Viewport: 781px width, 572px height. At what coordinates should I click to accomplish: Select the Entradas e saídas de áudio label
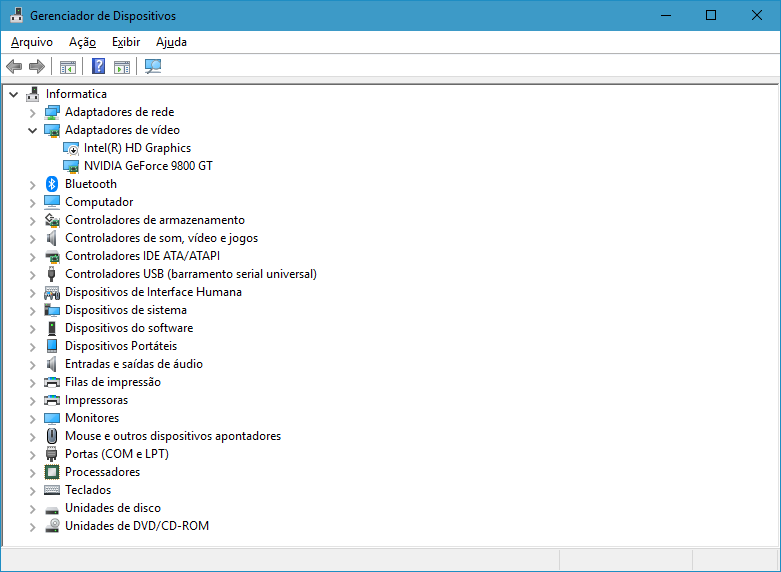[x=134, y=364]
